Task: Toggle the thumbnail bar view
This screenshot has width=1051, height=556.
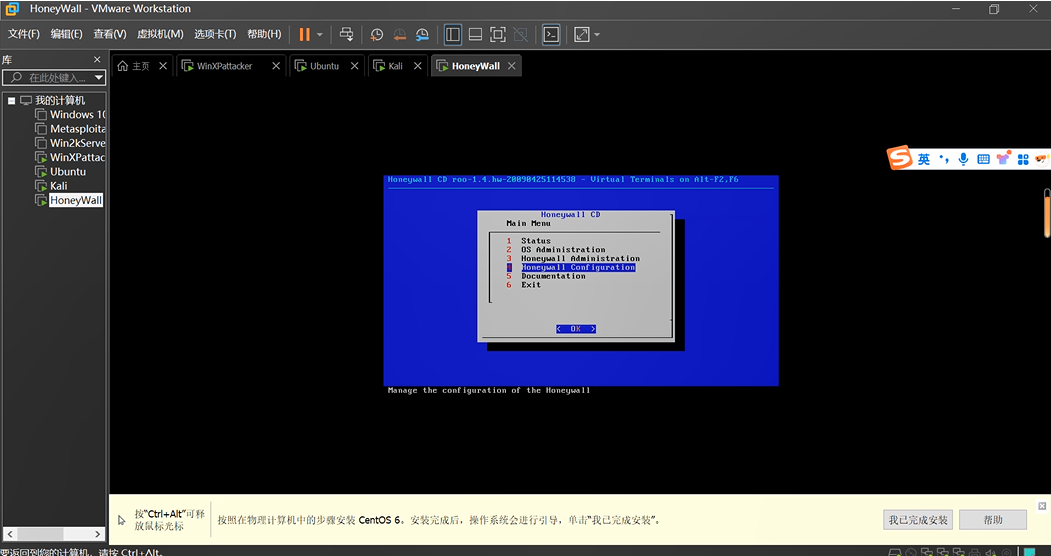Action: [x=475, y=34]
